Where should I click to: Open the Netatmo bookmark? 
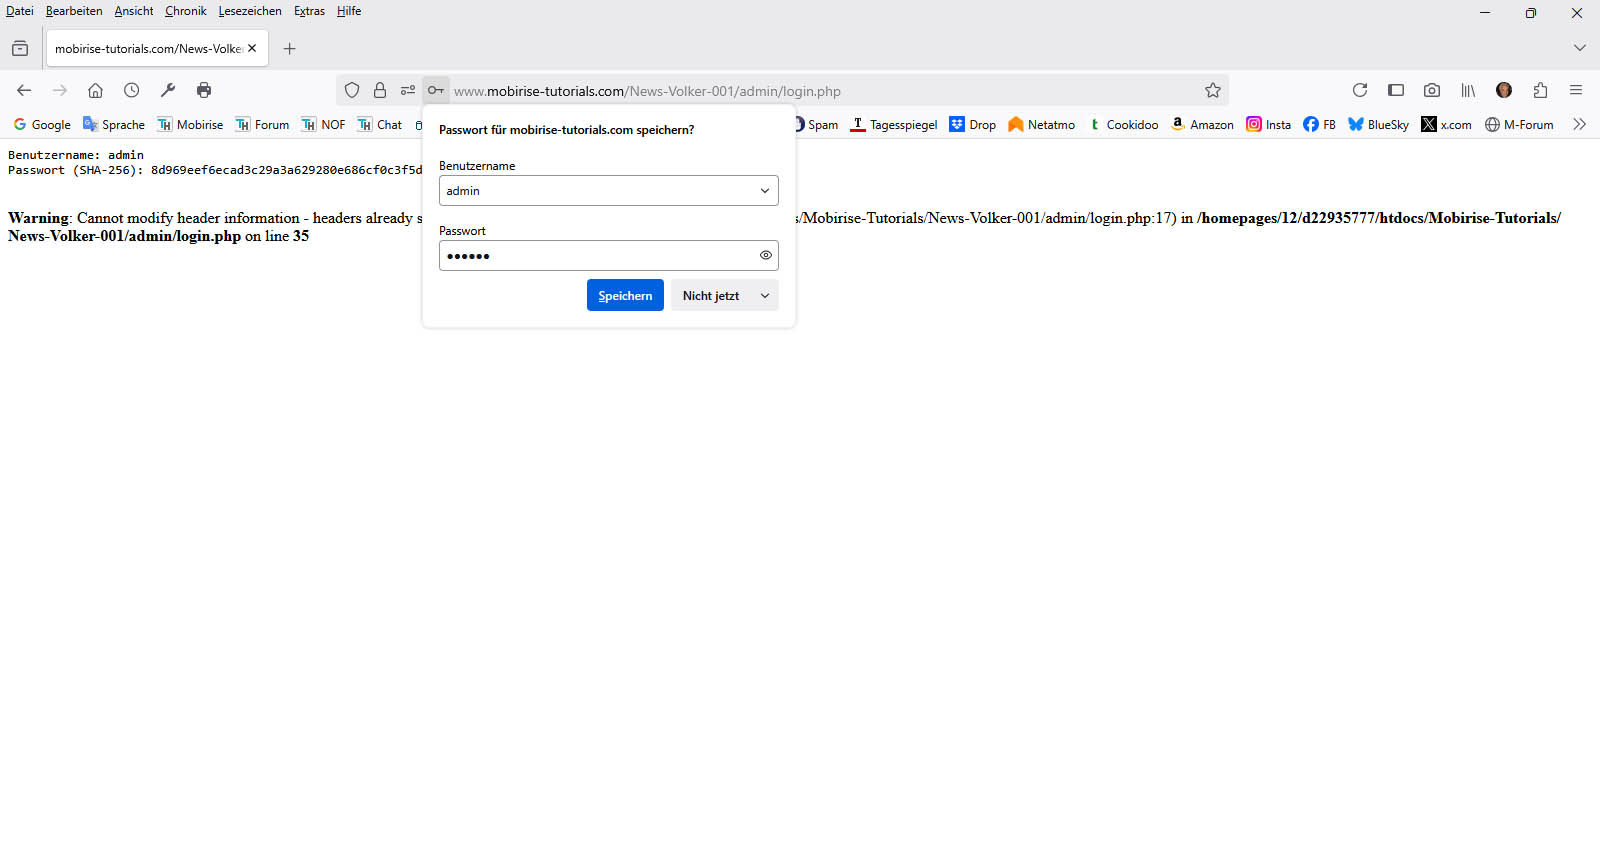1041,125
